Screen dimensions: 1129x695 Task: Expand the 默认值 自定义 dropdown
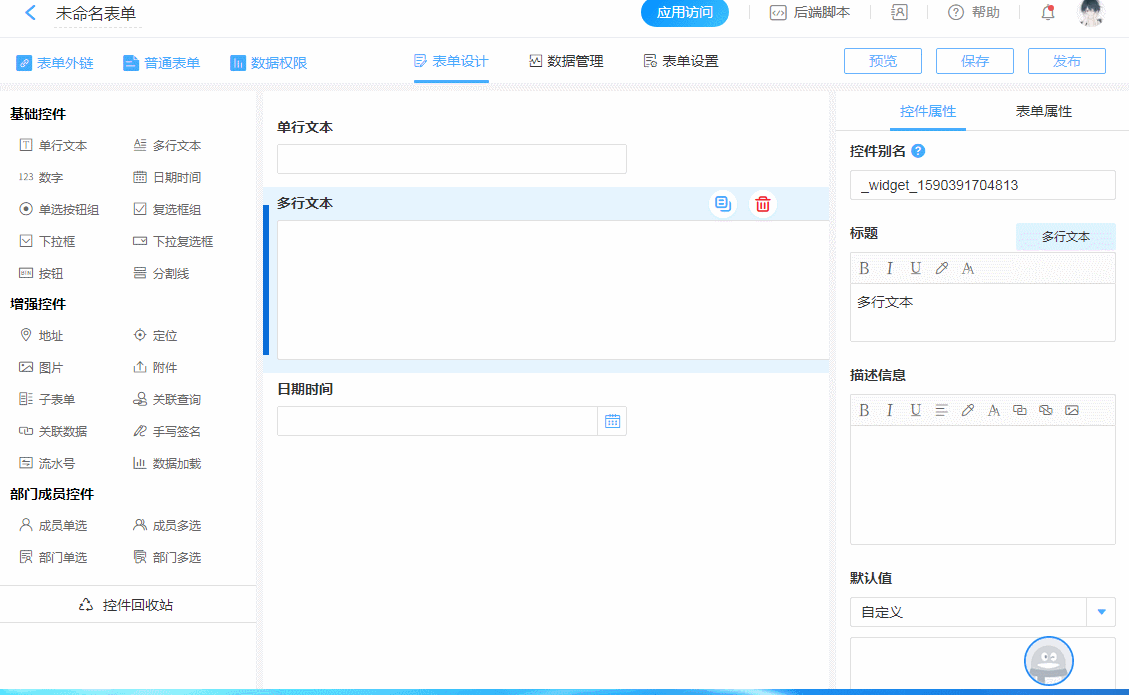point(1101,612)
